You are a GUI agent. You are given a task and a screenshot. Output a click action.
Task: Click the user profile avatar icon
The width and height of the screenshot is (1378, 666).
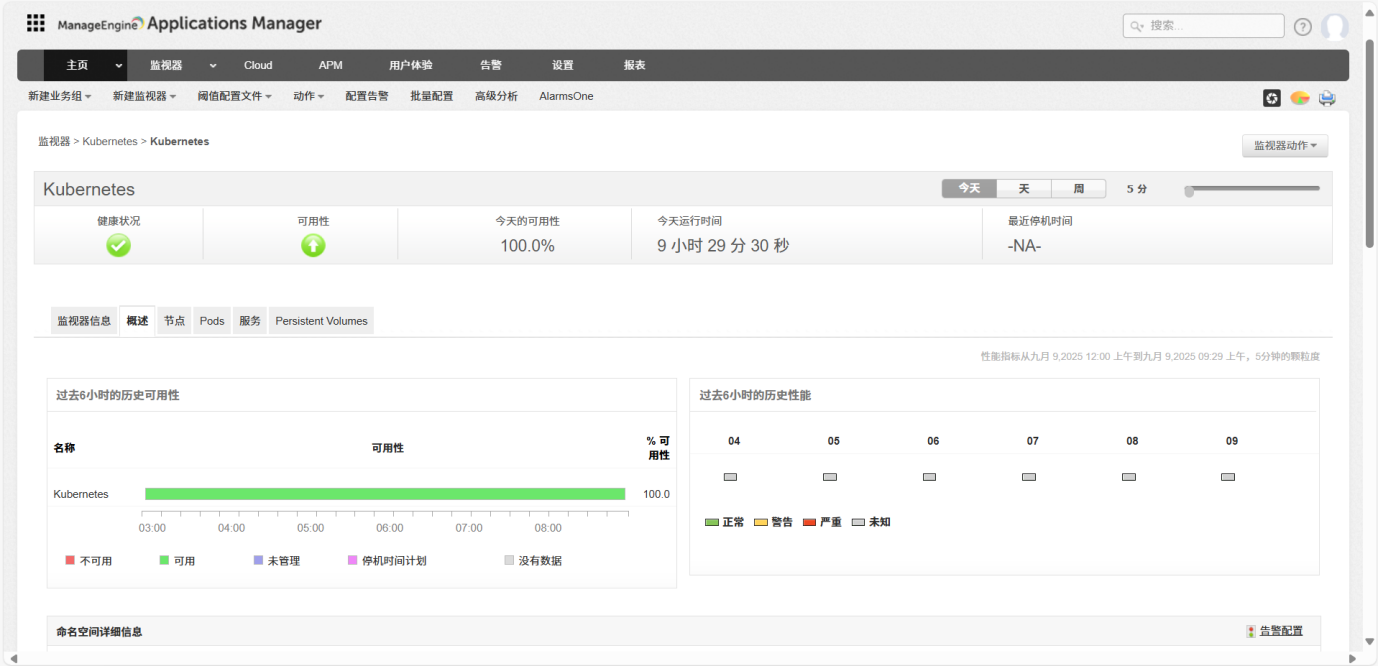click(1336, 26)
